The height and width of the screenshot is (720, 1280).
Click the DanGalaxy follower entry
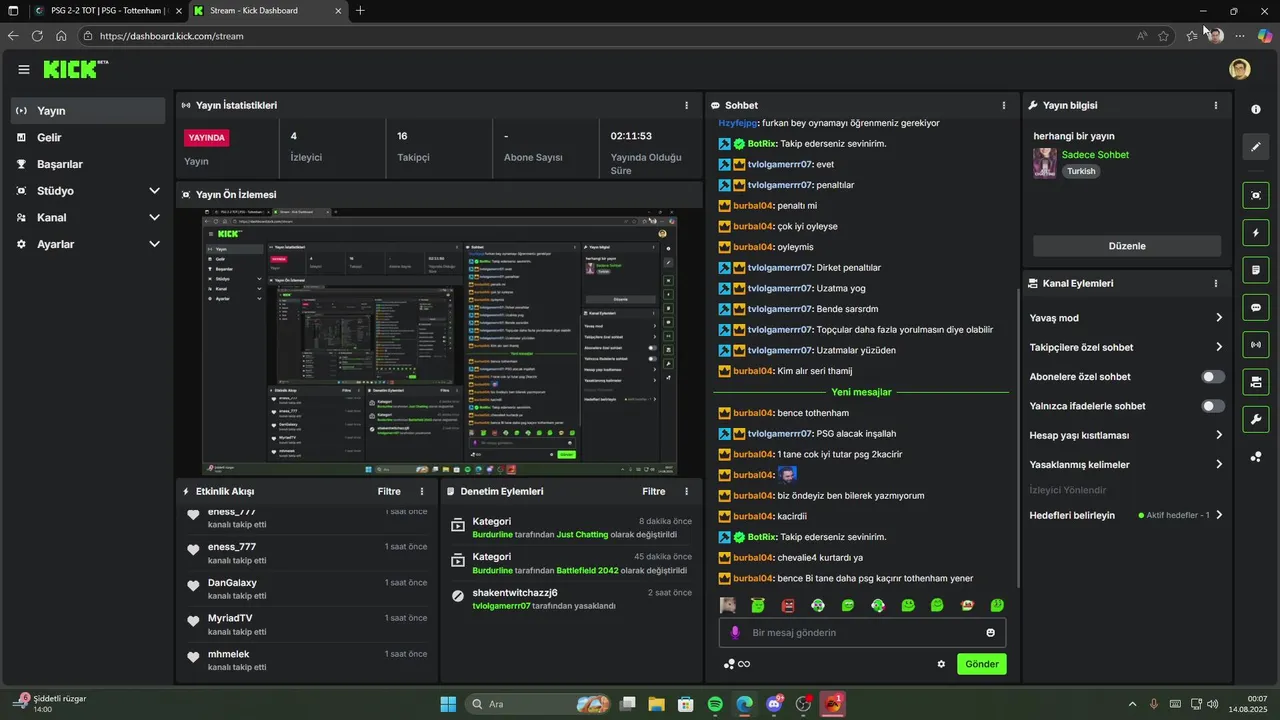[308, 589]
